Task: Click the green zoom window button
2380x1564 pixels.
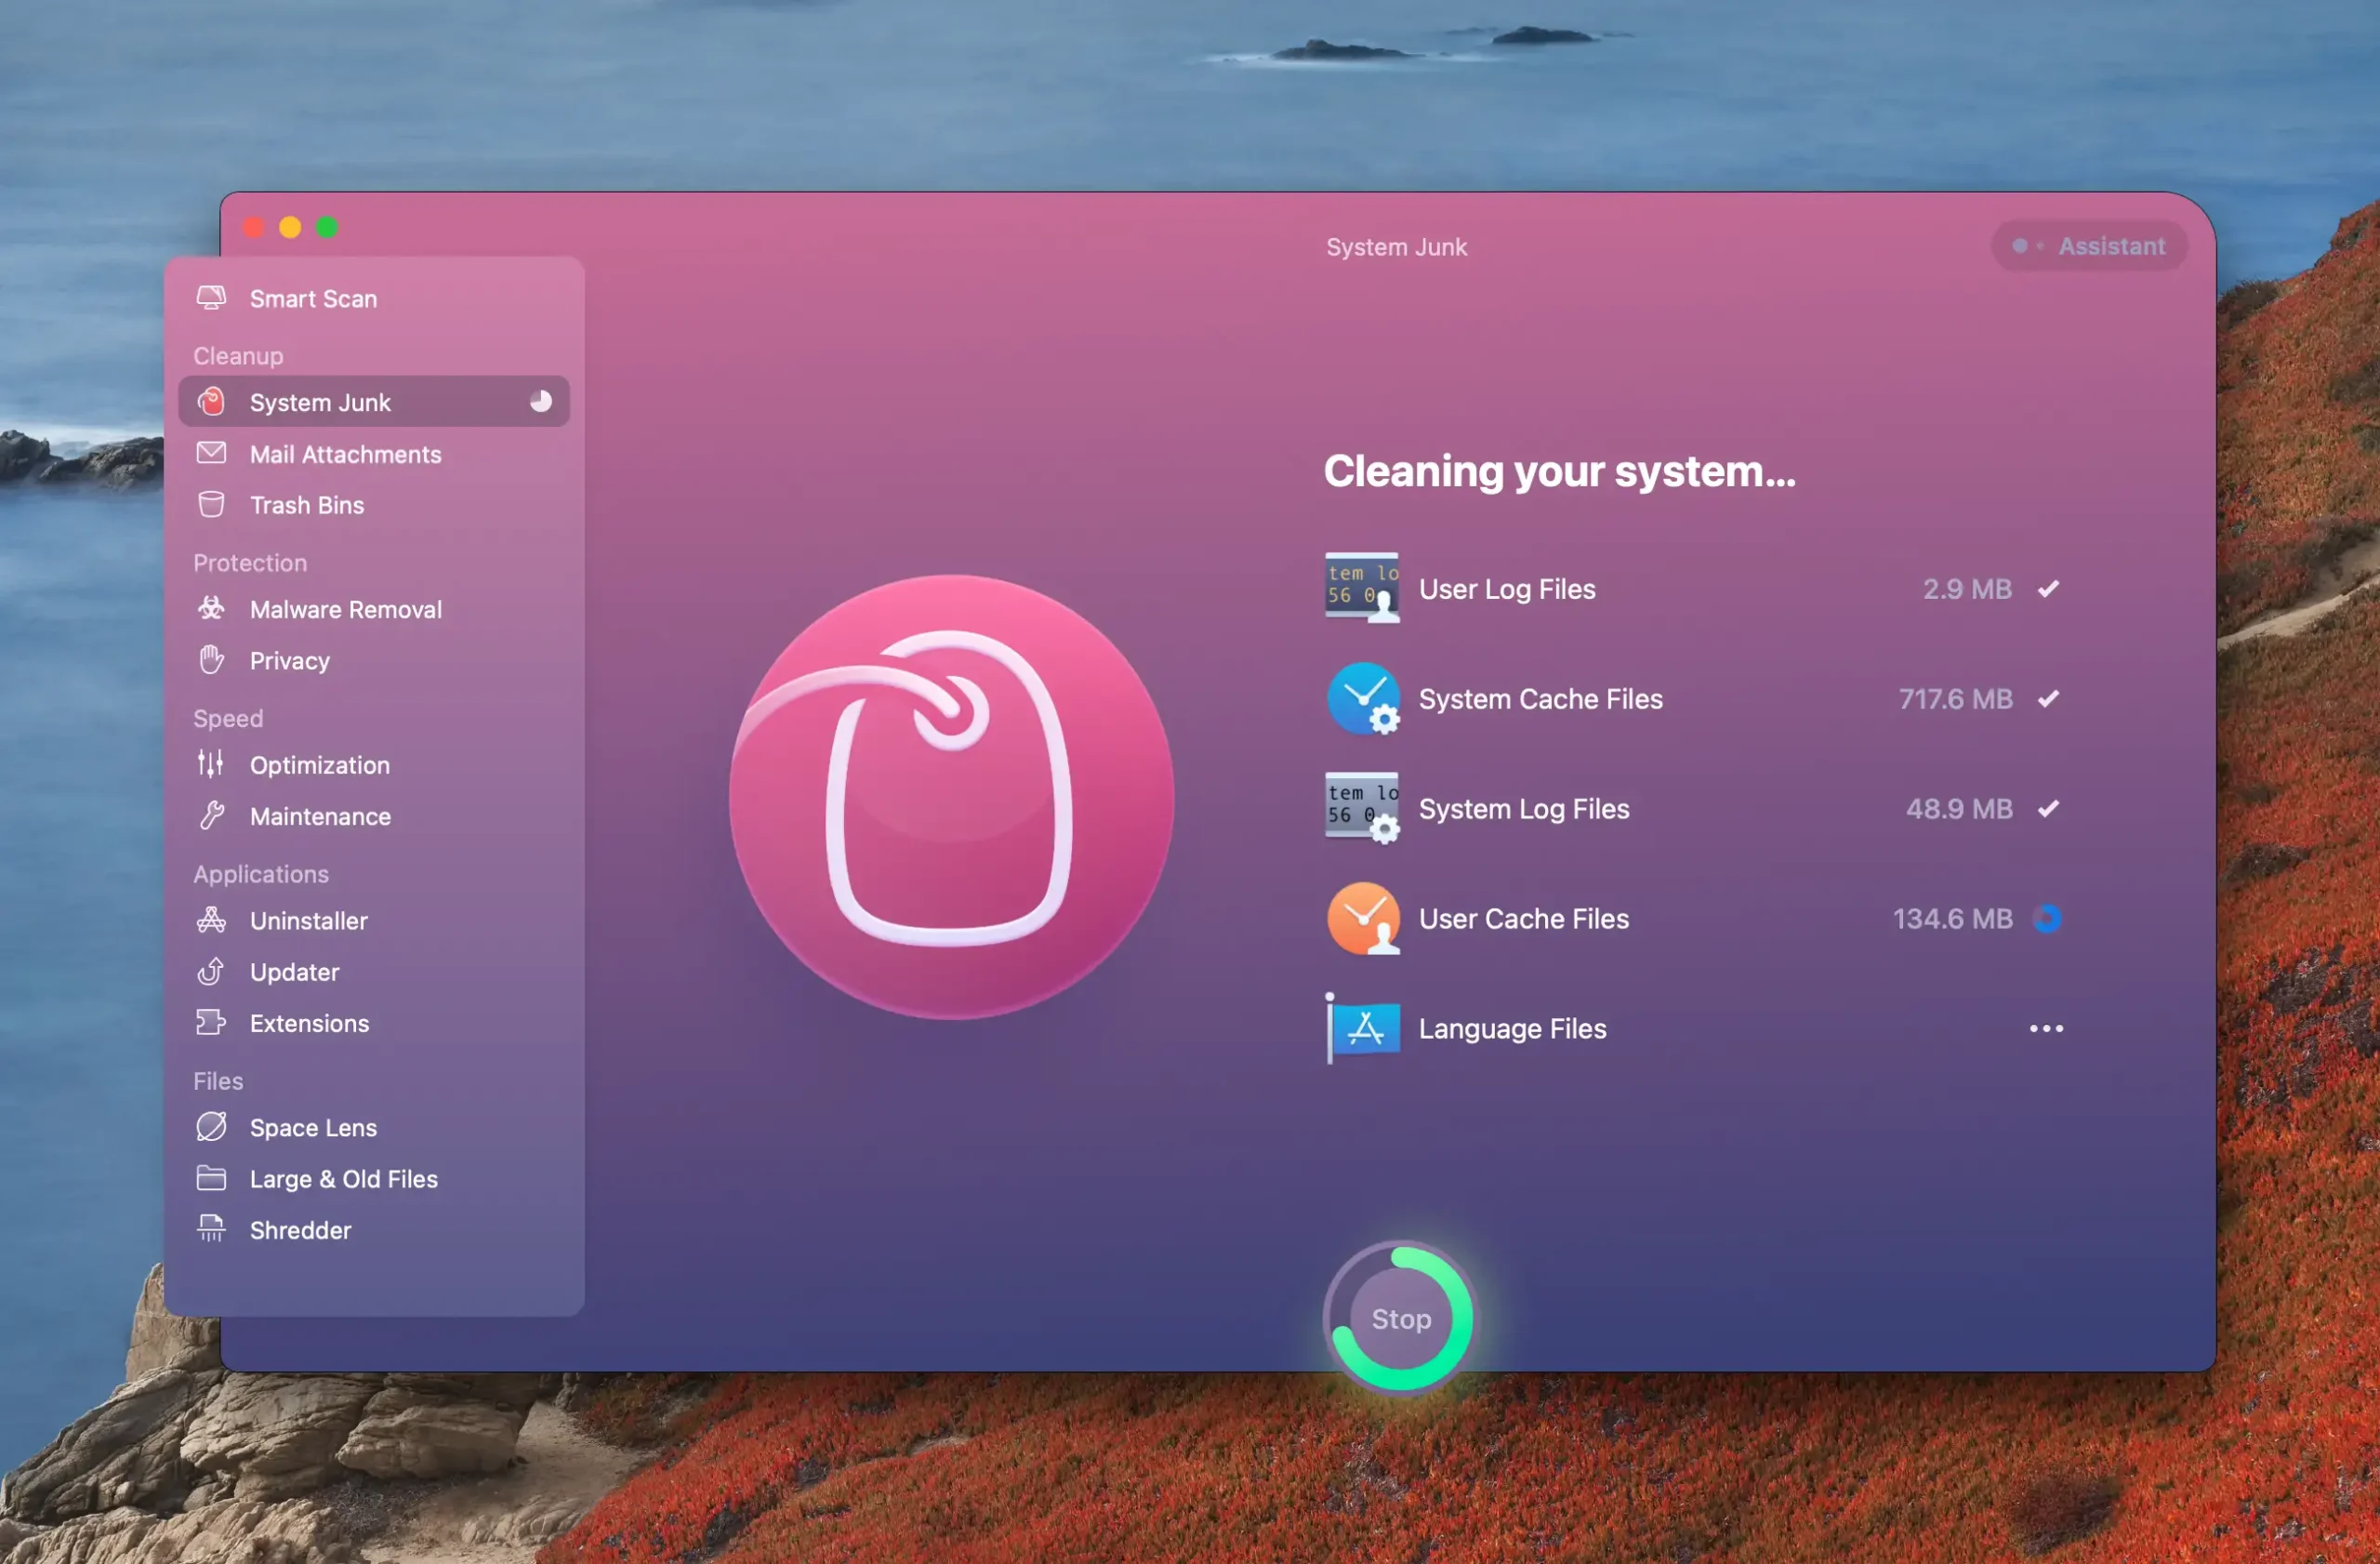Action: [x=327, y=227]
